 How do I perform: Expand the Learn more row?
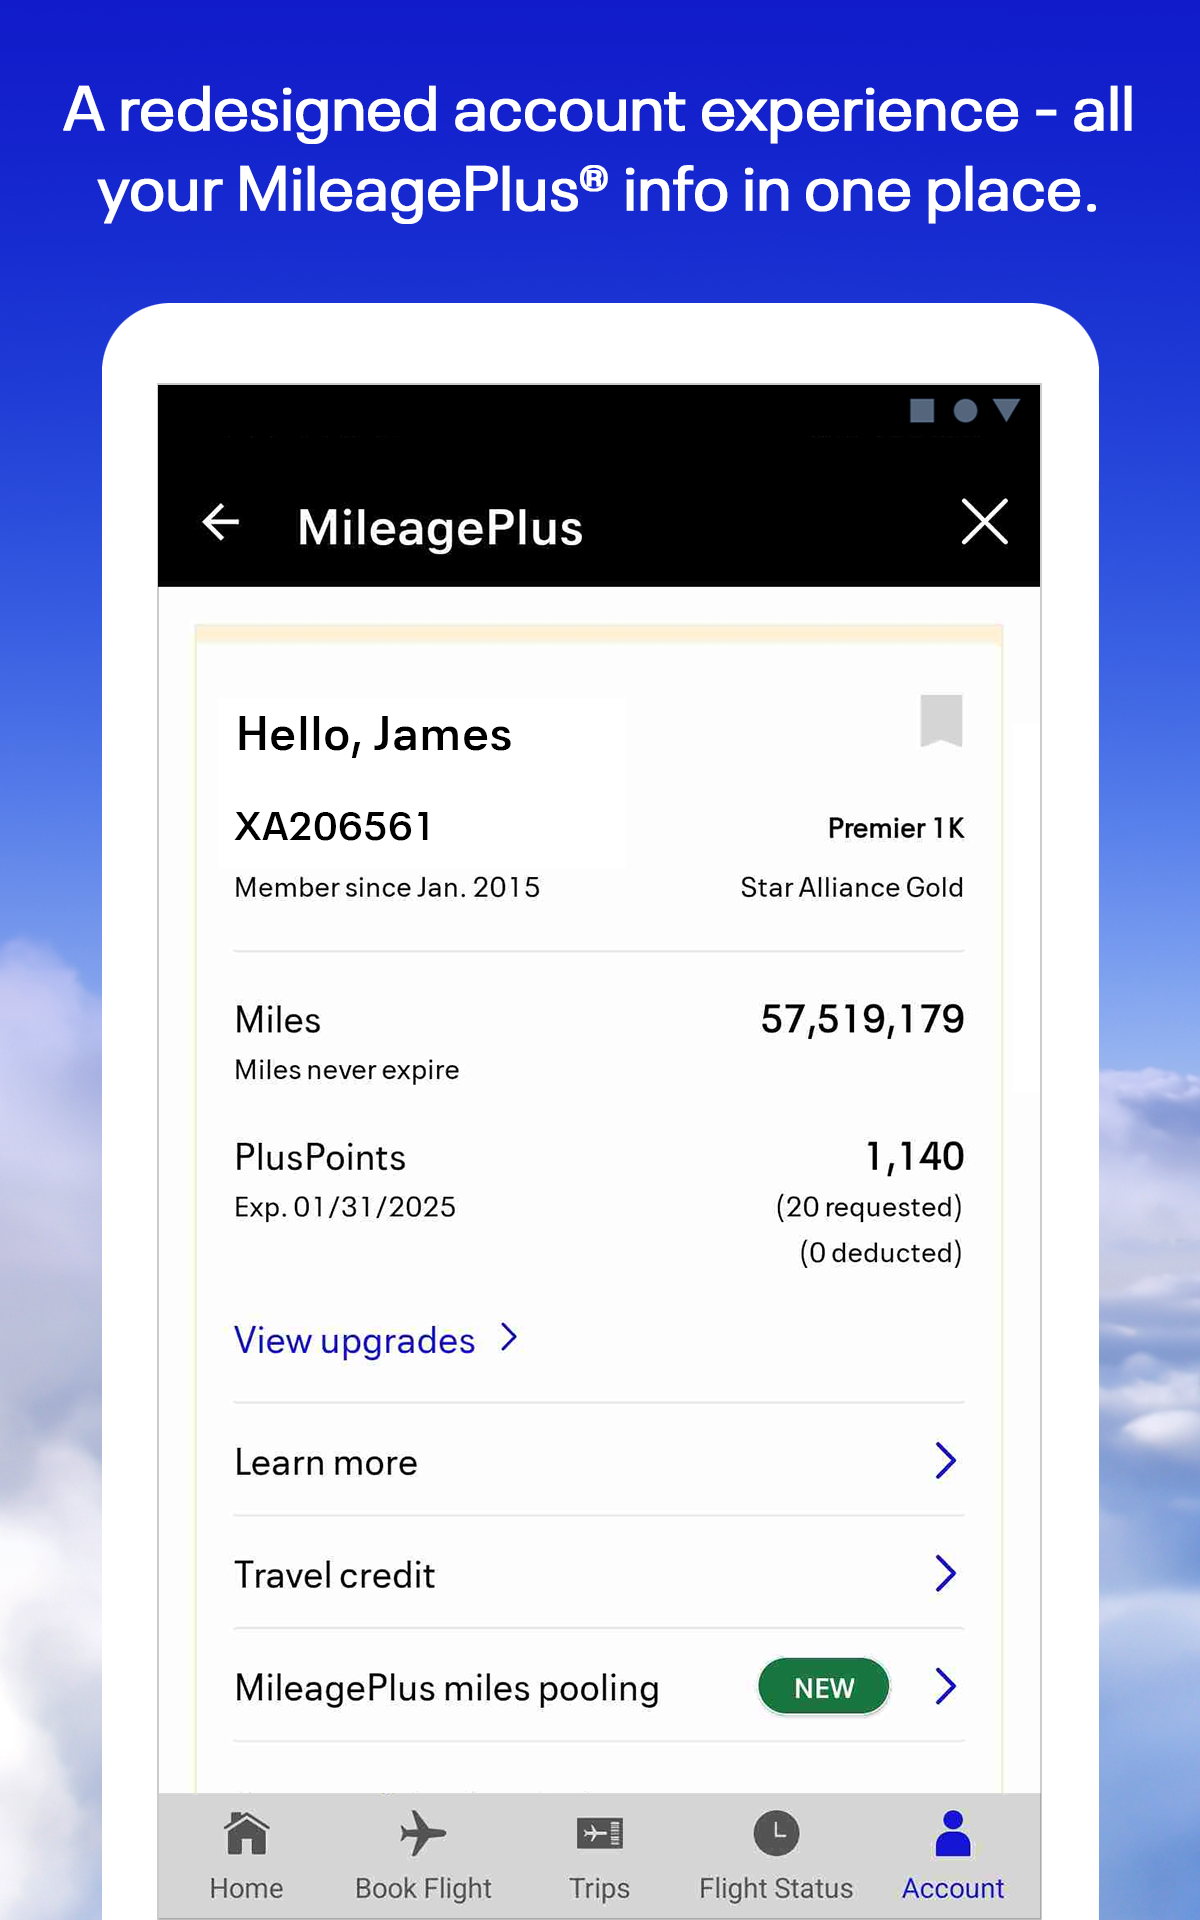947,1461
